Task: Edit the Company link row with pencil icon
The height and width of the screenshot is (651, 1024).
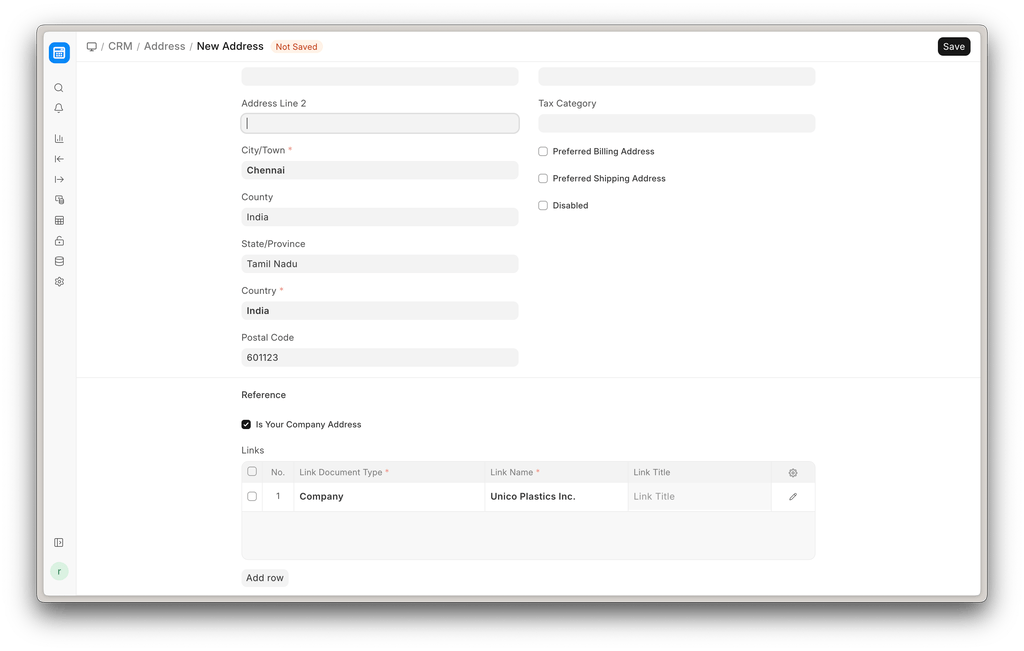Action: click(x=793, y=497)
